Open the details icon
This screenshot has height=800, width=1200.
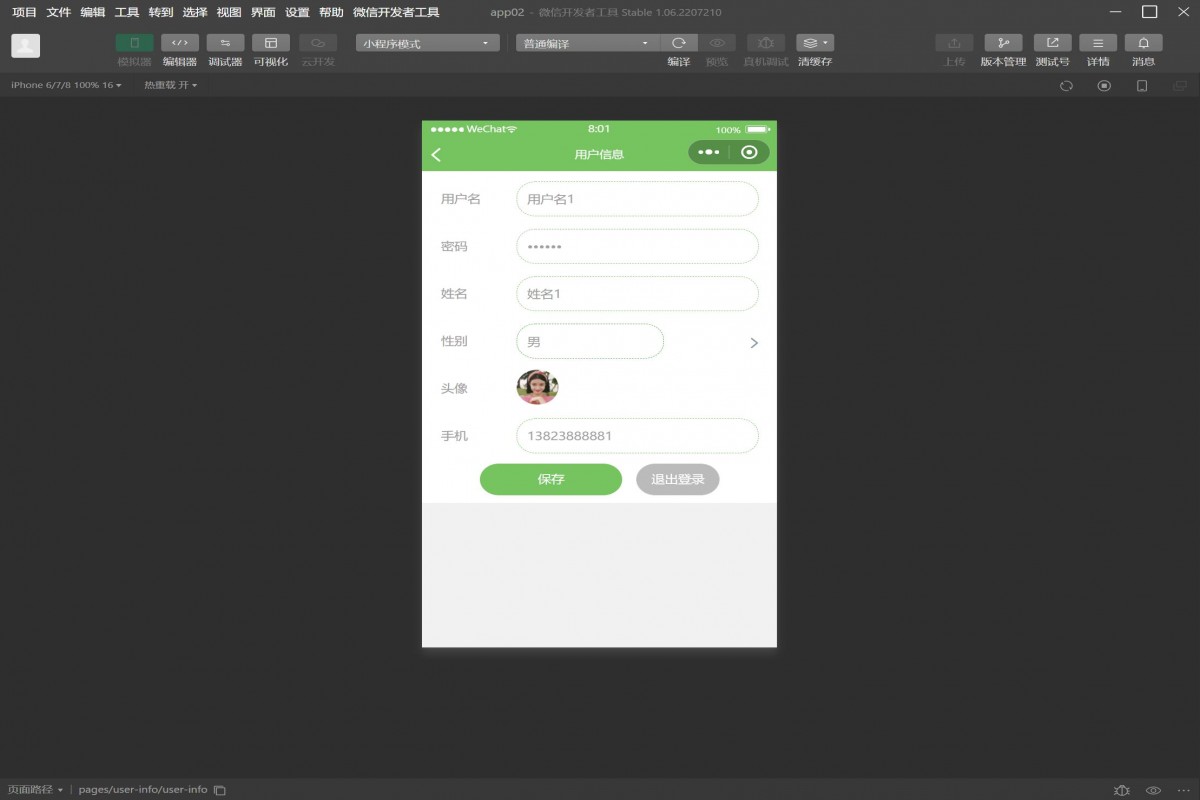(1098, 43)
